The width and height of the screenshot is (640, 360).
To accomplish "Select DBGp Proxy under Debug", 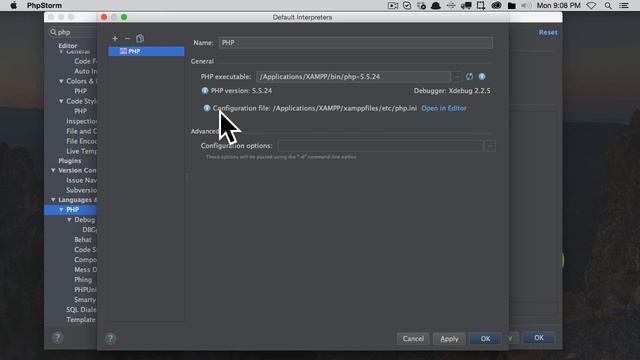I will [89, 230].
